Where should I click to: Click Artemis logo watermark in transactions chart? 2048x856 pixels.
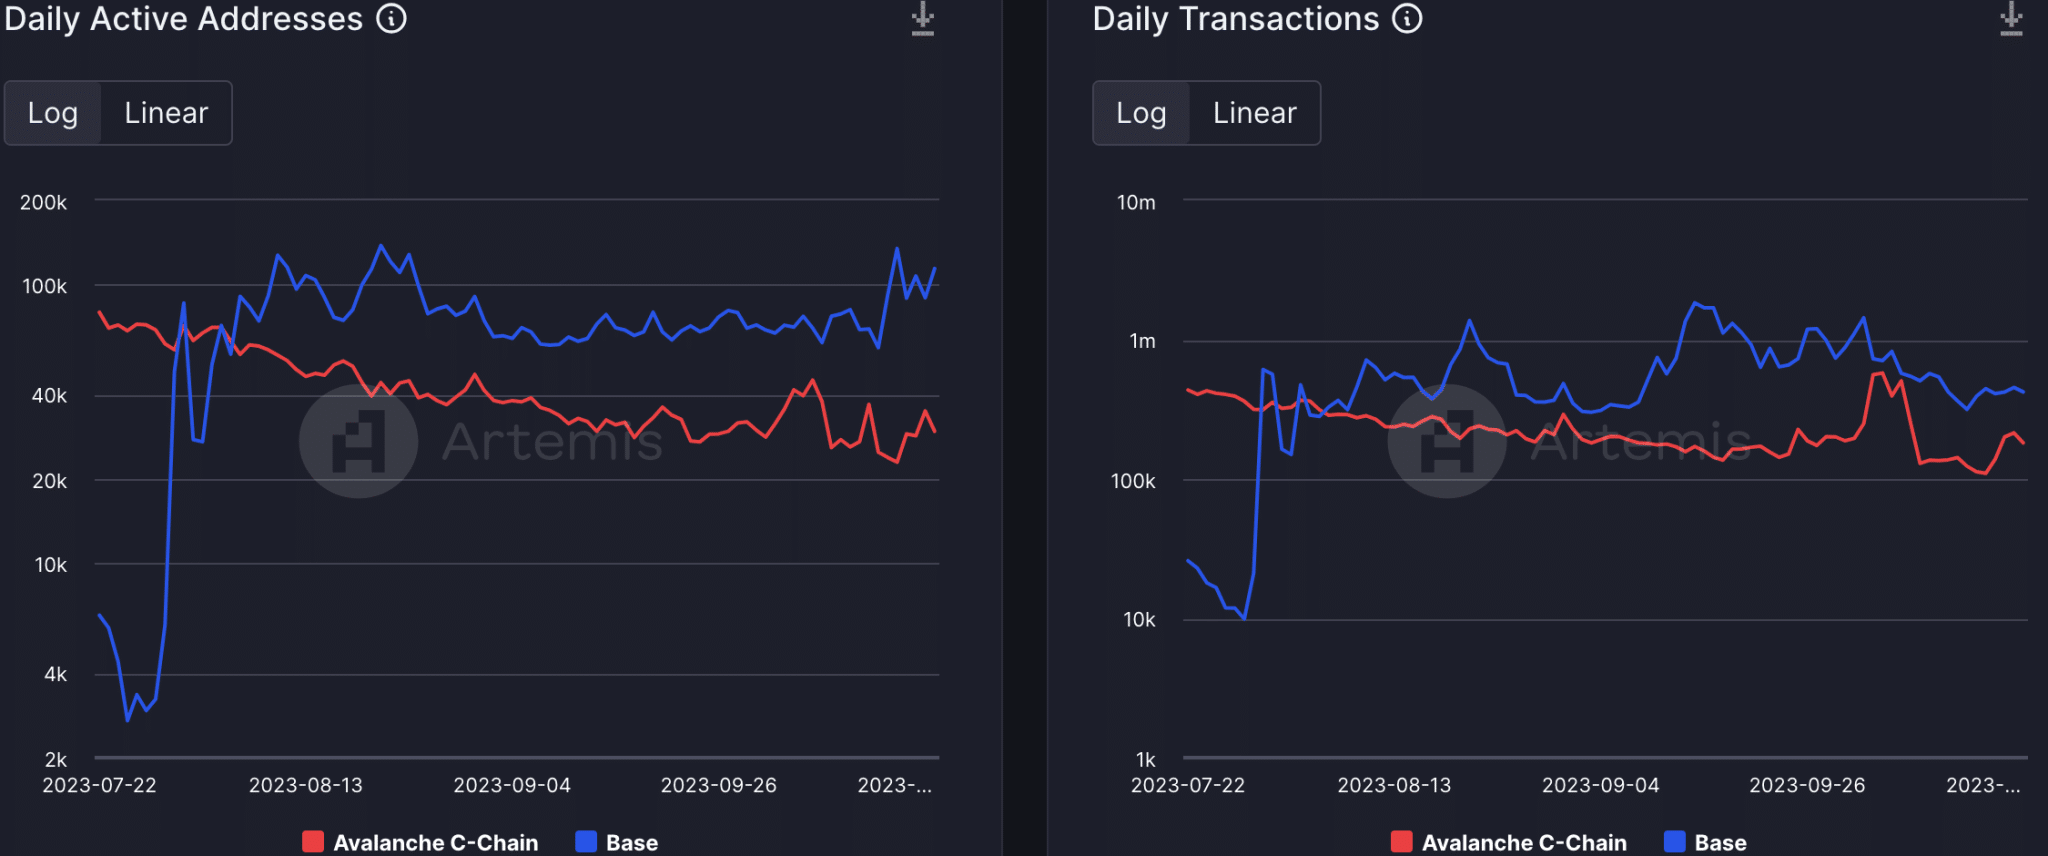(x=1446, y=441)
